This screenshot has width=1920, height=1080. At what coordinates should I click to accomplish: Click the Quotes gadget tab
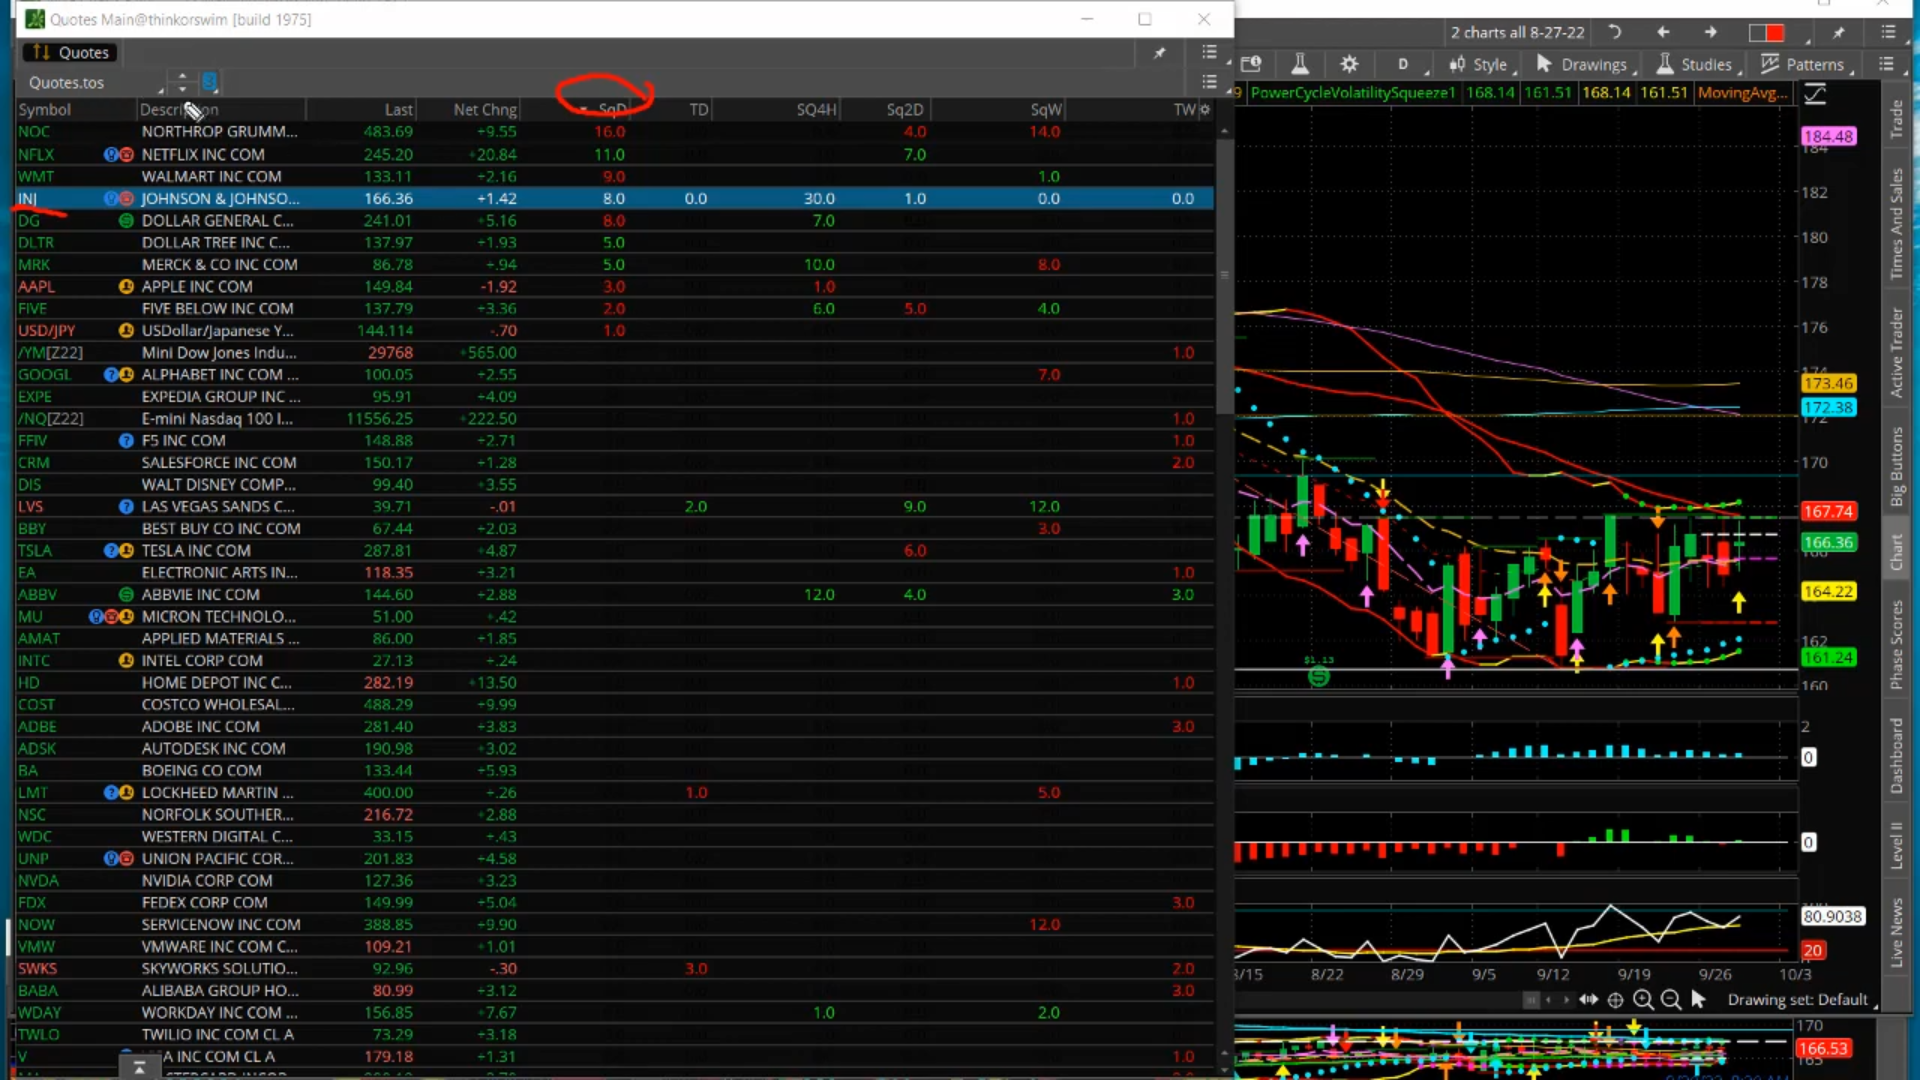coord(70,52)
